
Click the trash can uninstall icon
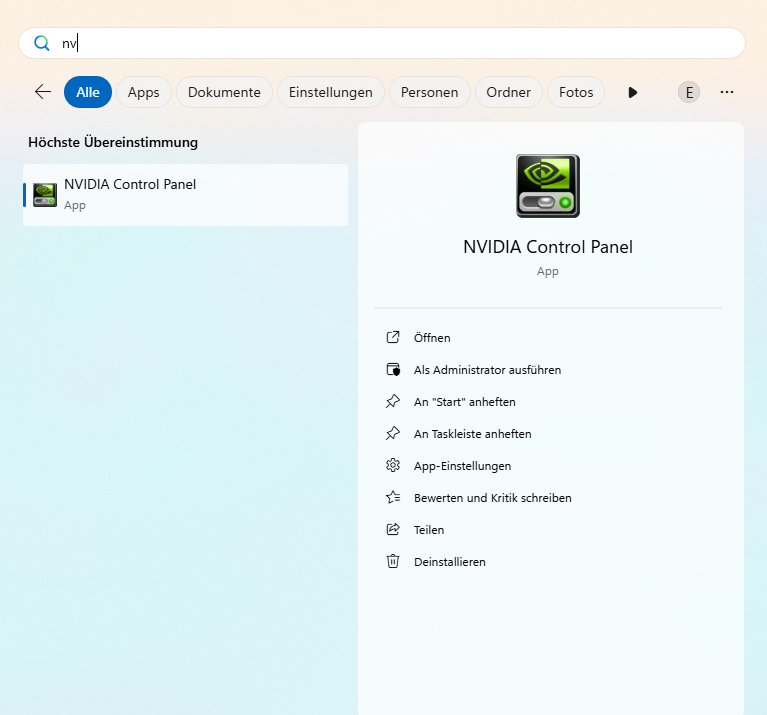click(x=393, y=561)
